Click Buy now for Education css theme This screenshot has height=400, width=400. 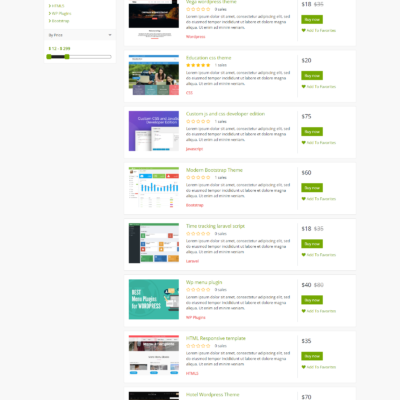(x=312, y=76)
